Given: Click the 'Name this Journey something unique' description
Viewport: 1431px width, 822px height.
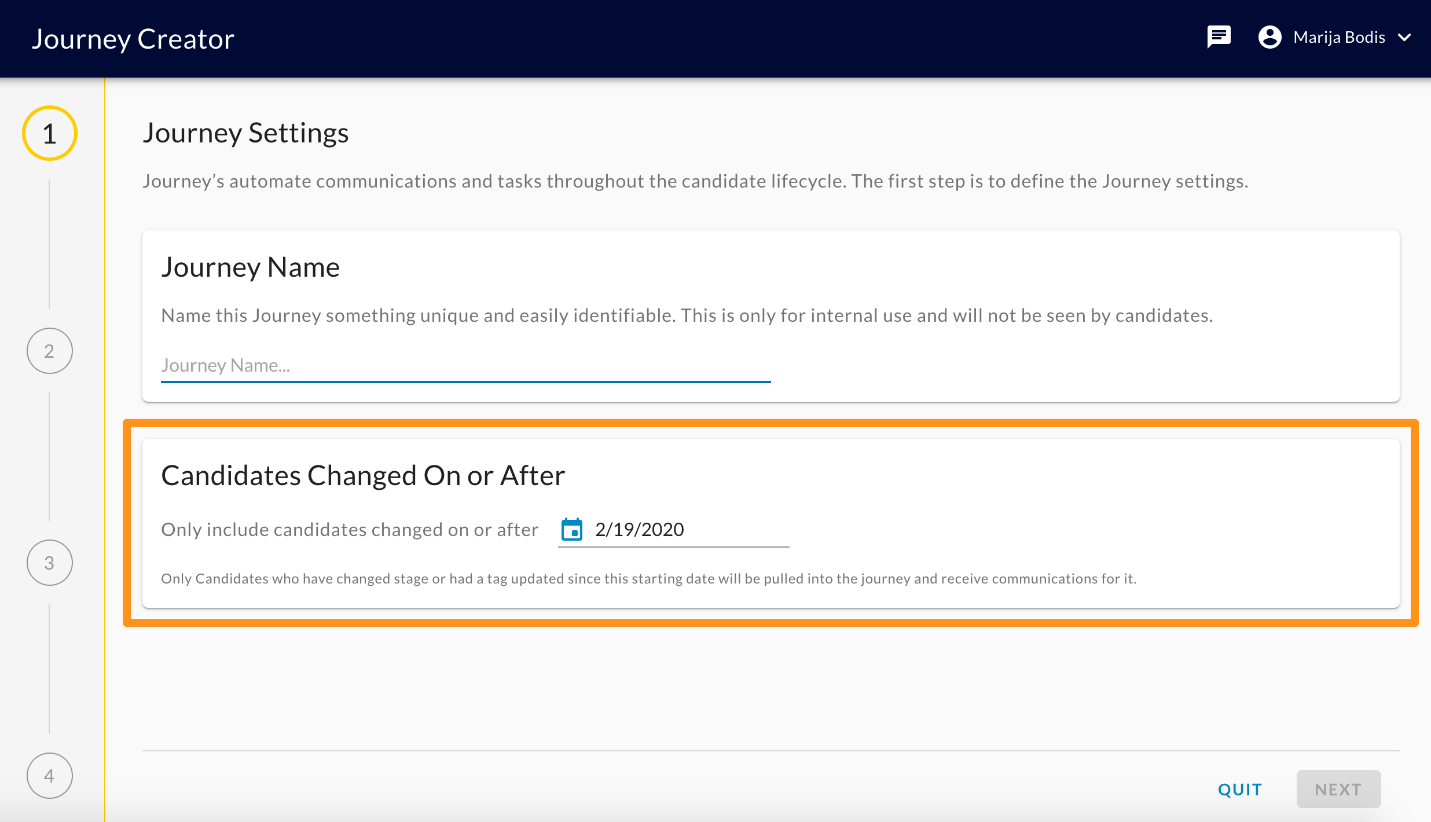Looking at the screenshot, I should pyautogui.click(x=687, y=316).
